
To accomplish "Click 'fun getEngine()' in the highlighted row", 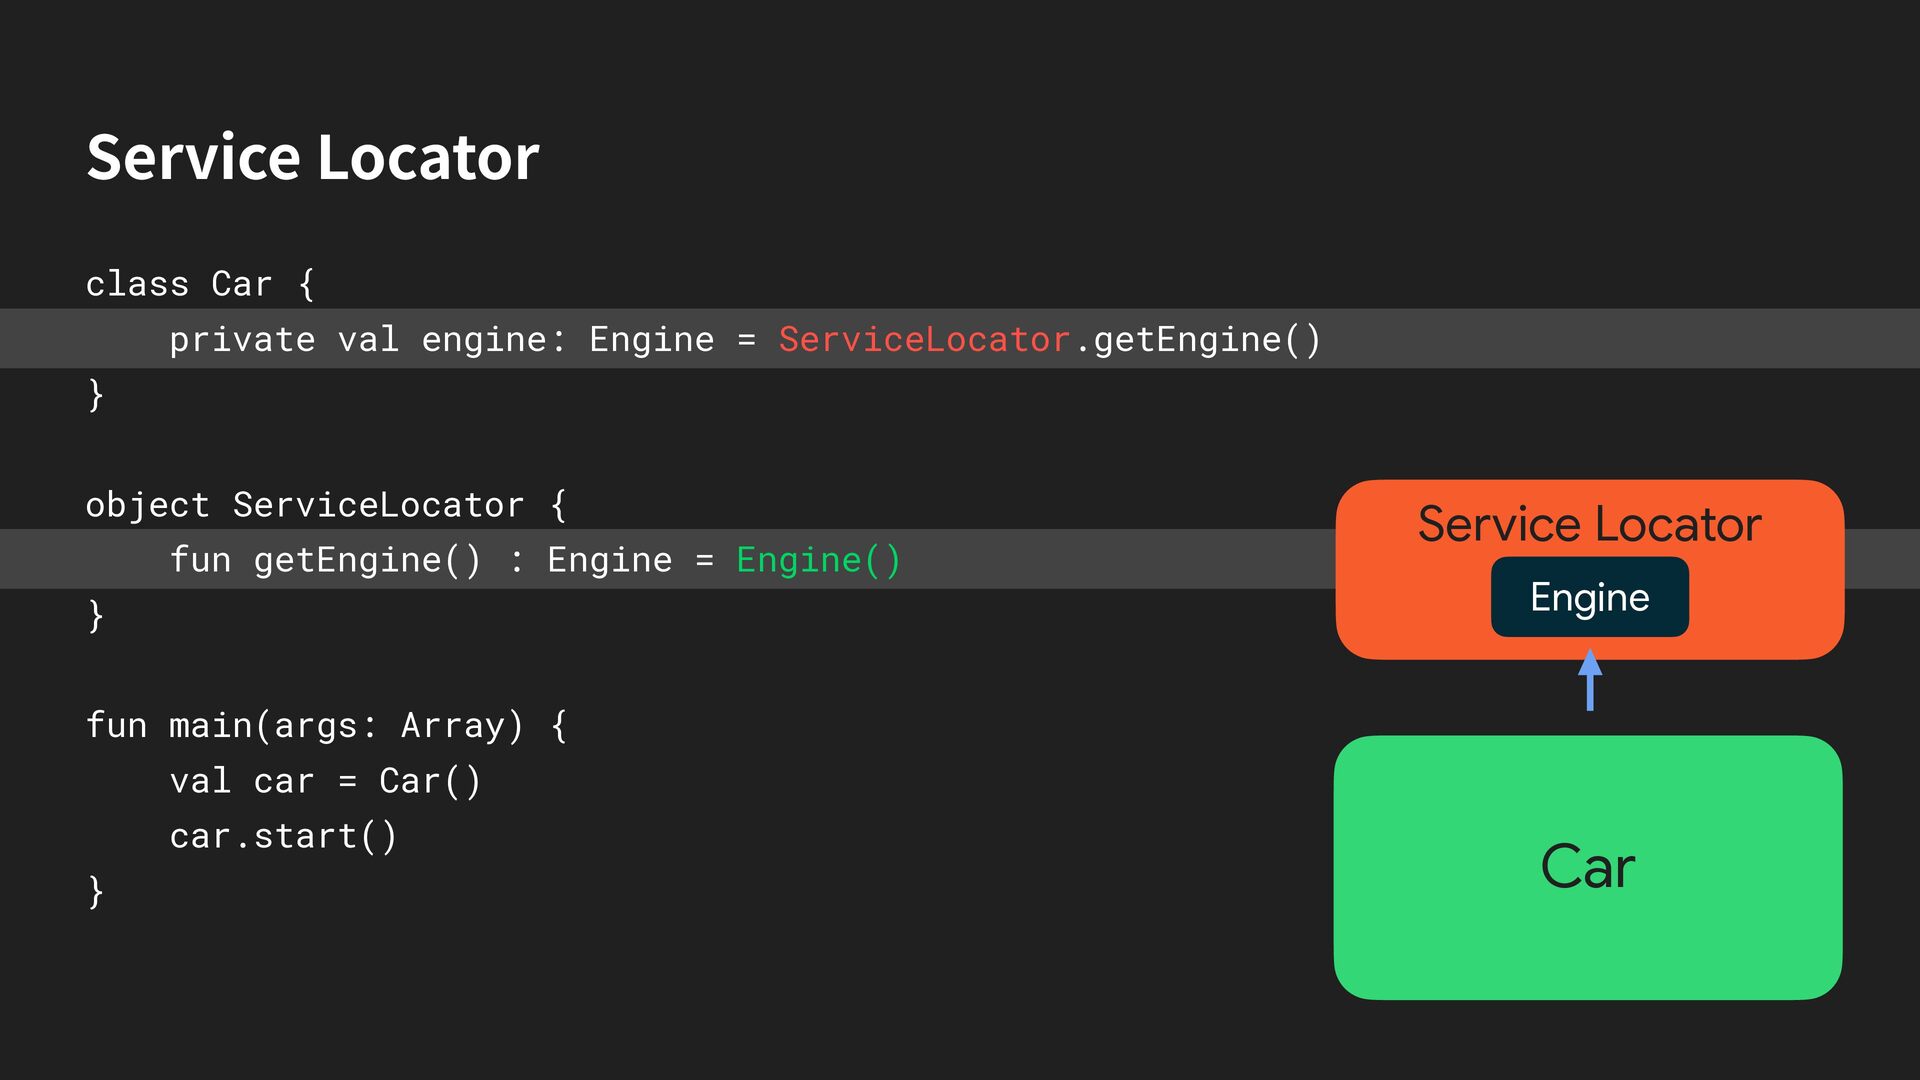I will pos(325,560).
